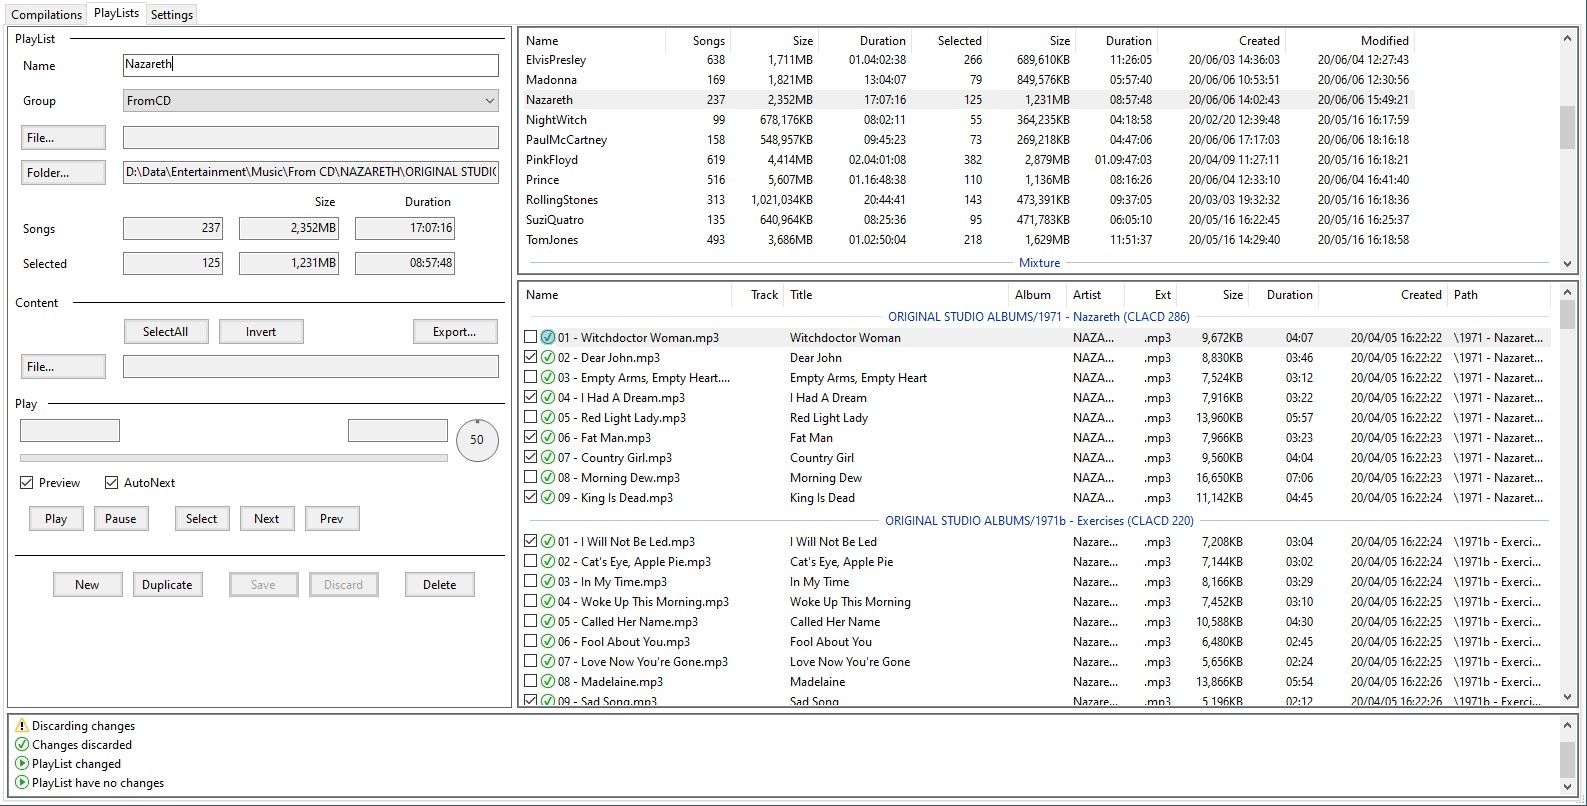Click green check icon beside 03 - In My Time.mp3
This screenshot has height=806, width=1587.
coord(548,582)
